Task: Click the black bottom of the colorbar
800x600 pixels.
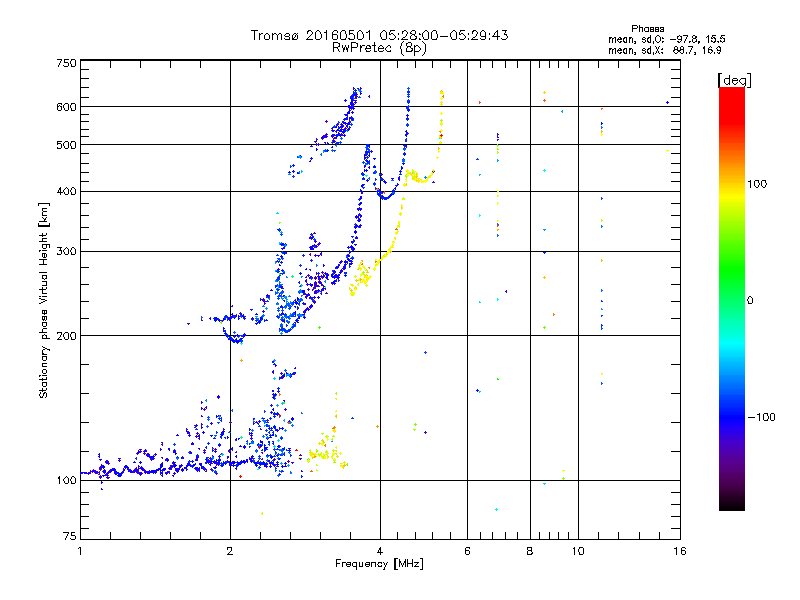Action: pos(732,503)
